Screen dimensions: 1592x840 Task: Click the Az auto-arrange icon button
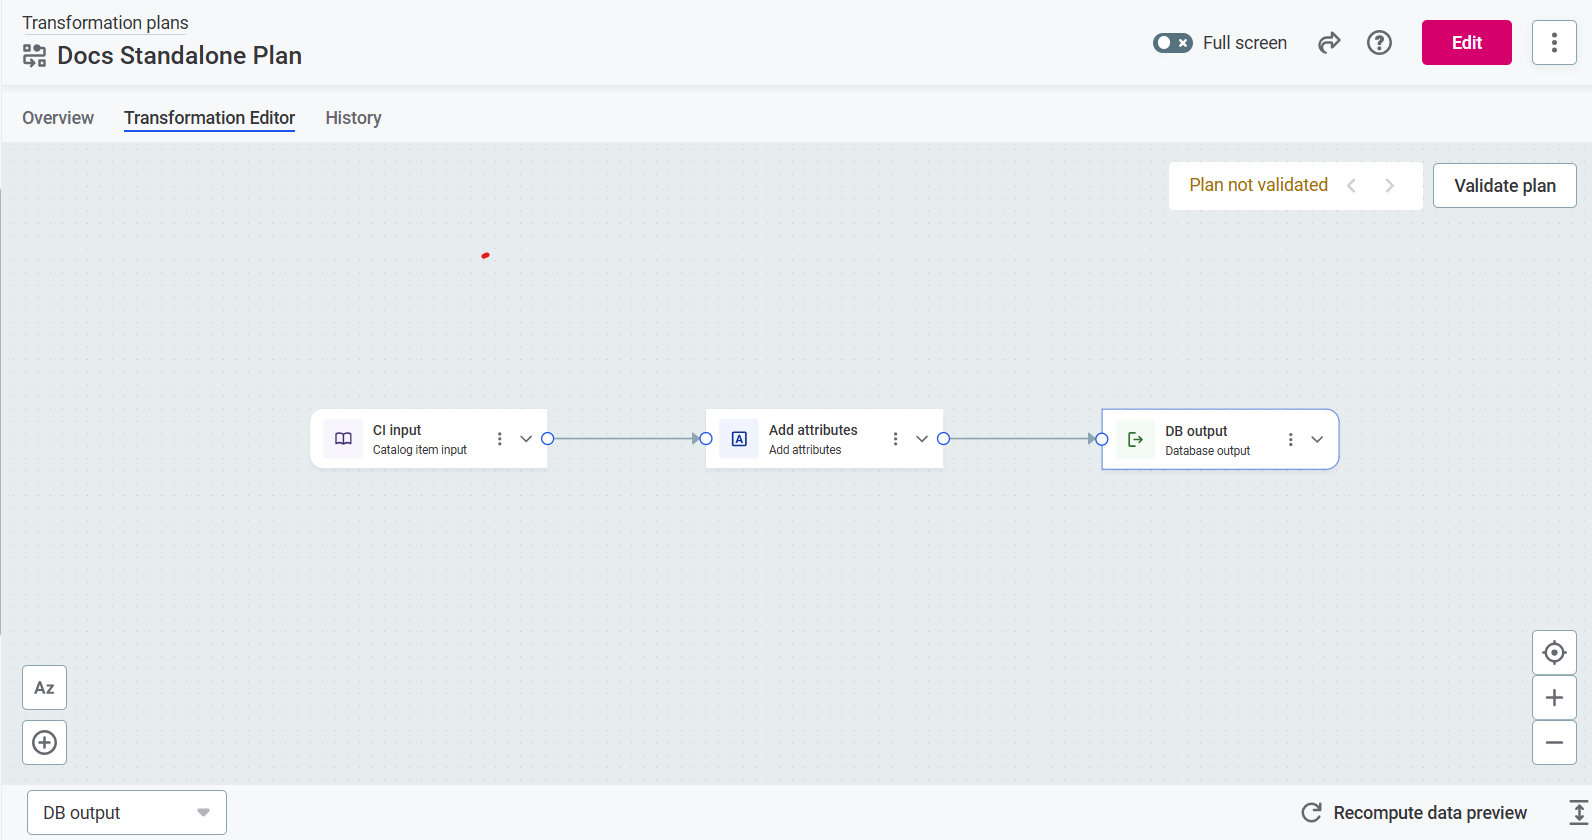point(44,688)
